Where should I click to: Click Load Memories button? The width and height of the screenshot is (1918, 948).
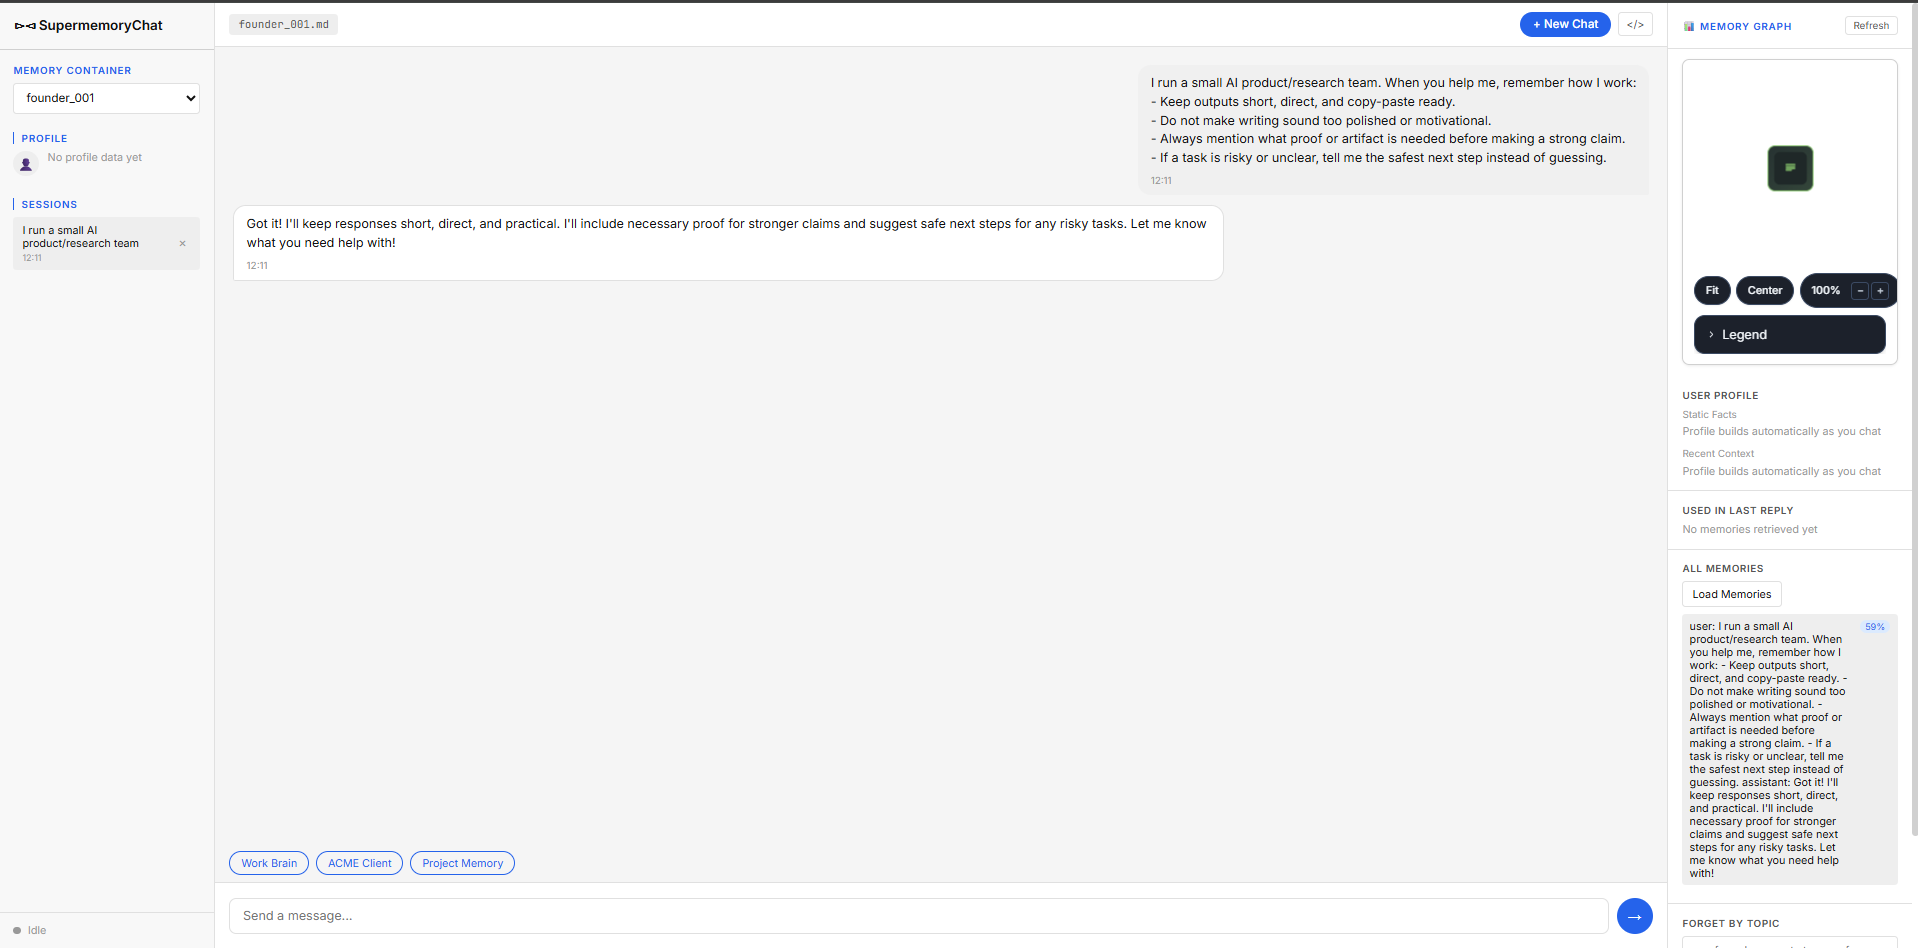[x=1731, y=594]
